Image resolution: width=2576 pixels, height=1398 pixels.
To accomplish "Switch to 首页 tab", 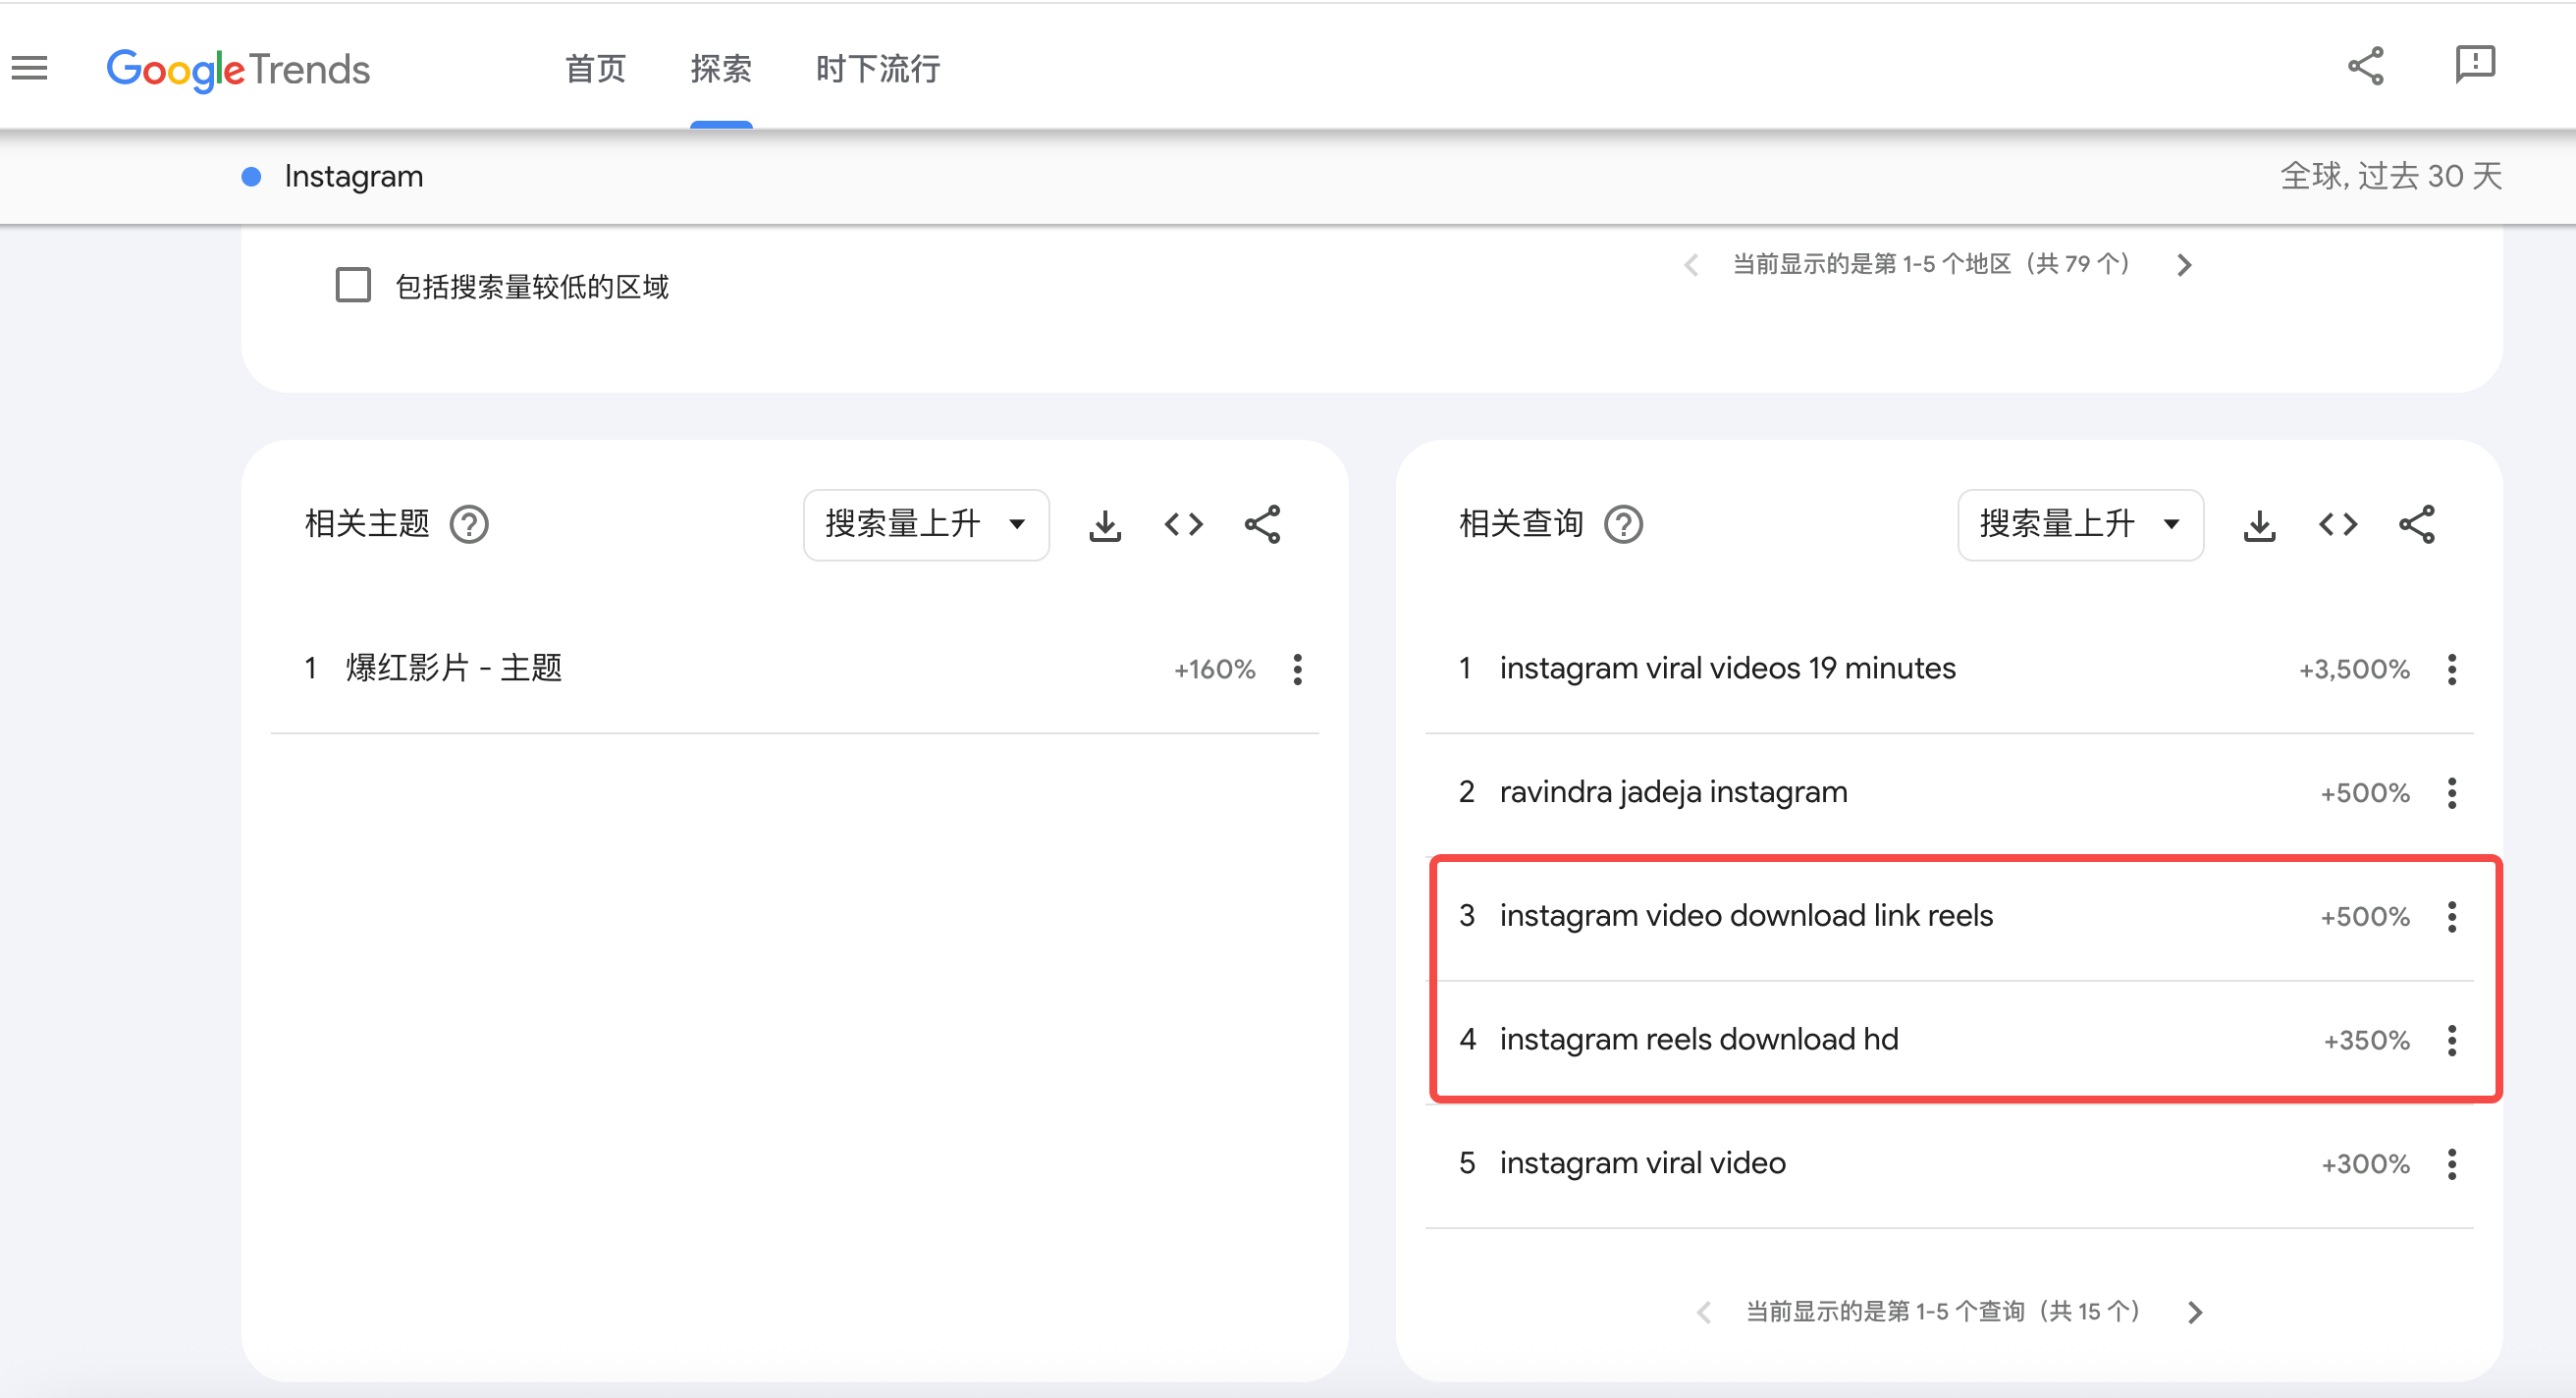I will coord(595,68).
